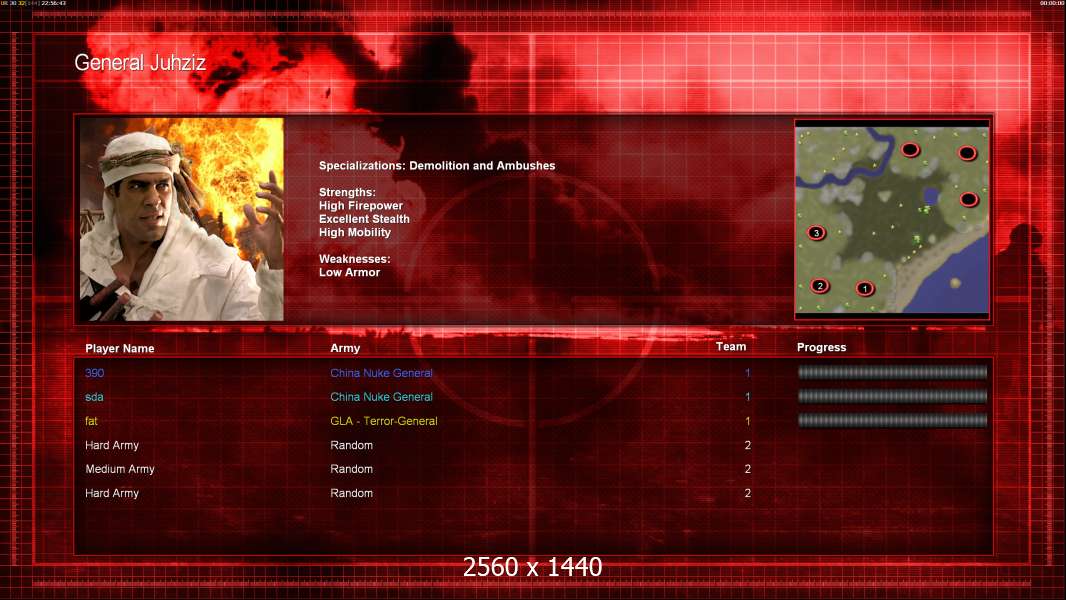This screenshot has width=1066, height=600.
Task: Click the Progress column header
Action: pyautogui.click(x=821, y=347)
